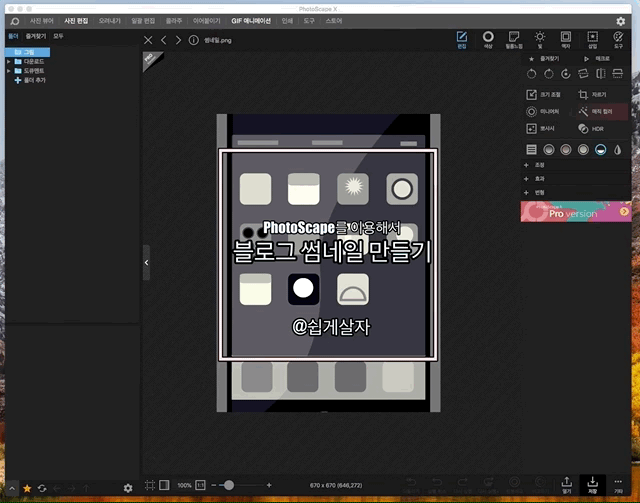Switch to the GIF 애니메이션 tab
Screen dimensions: 640x503
coord(251,21)
